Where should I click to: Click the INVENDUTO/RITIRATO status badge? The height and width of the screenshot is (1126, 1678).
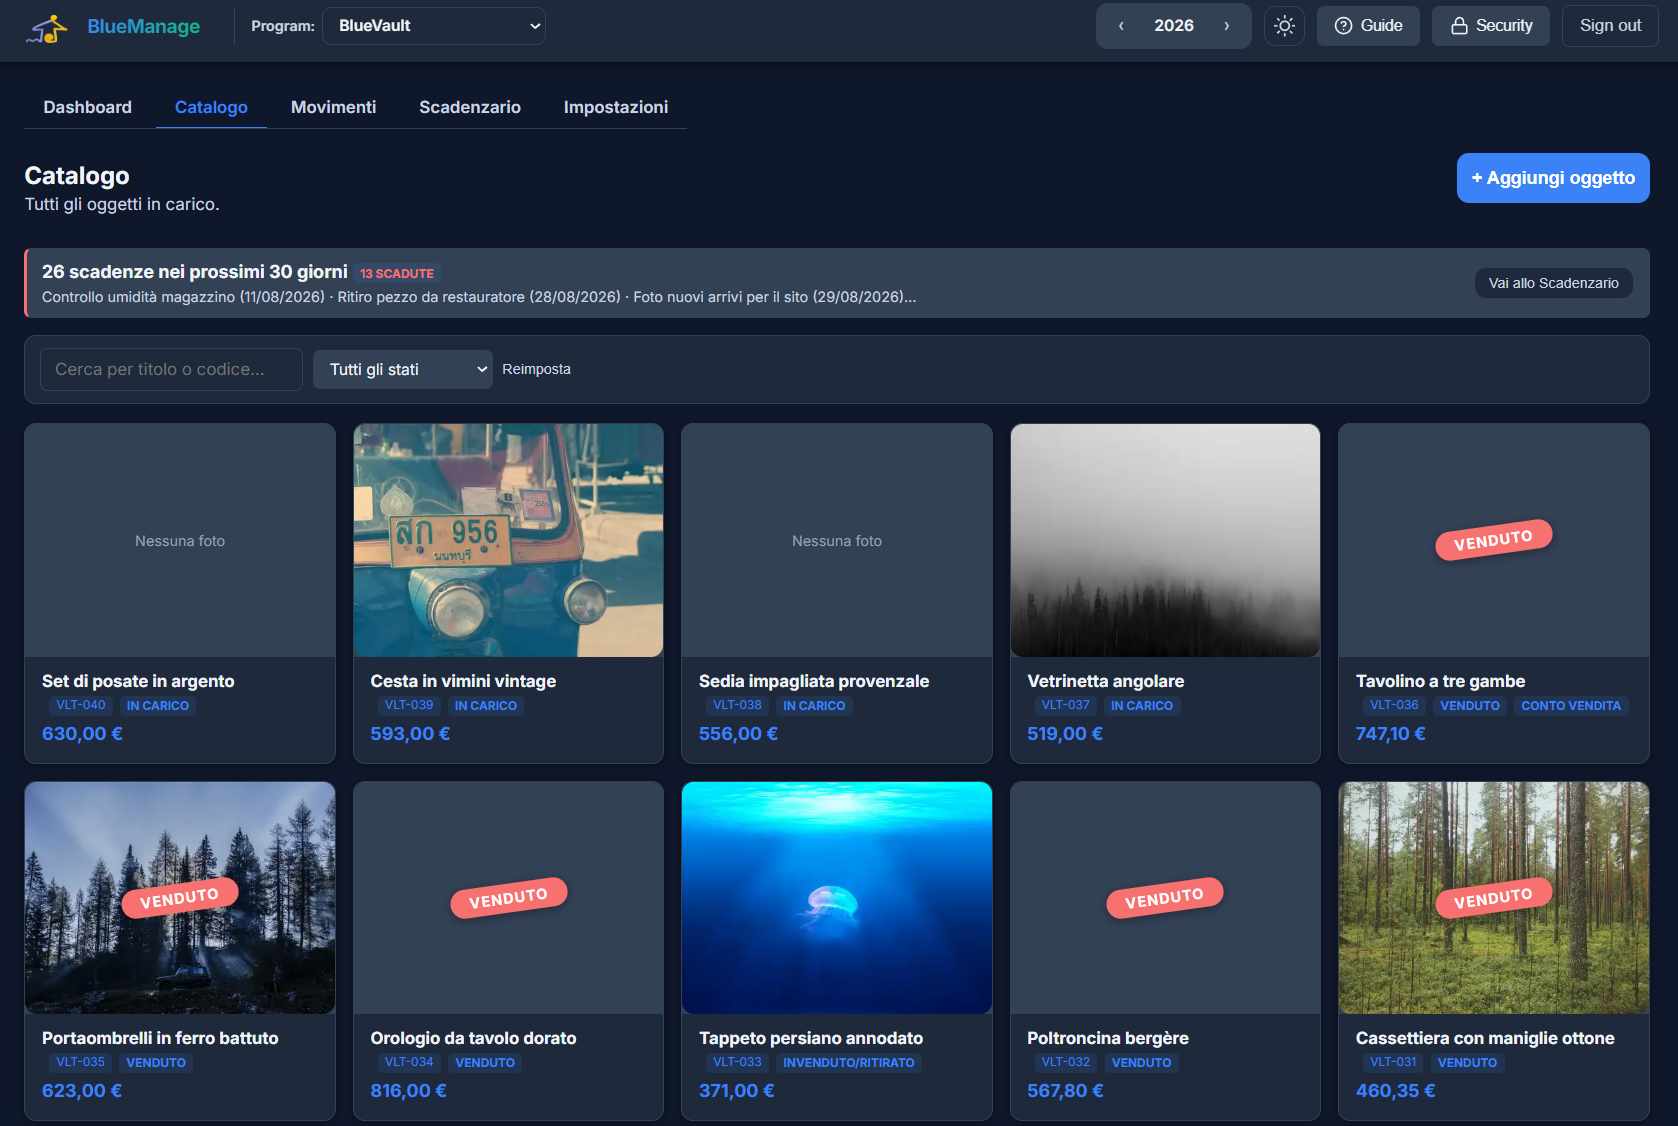(848, 1063)
